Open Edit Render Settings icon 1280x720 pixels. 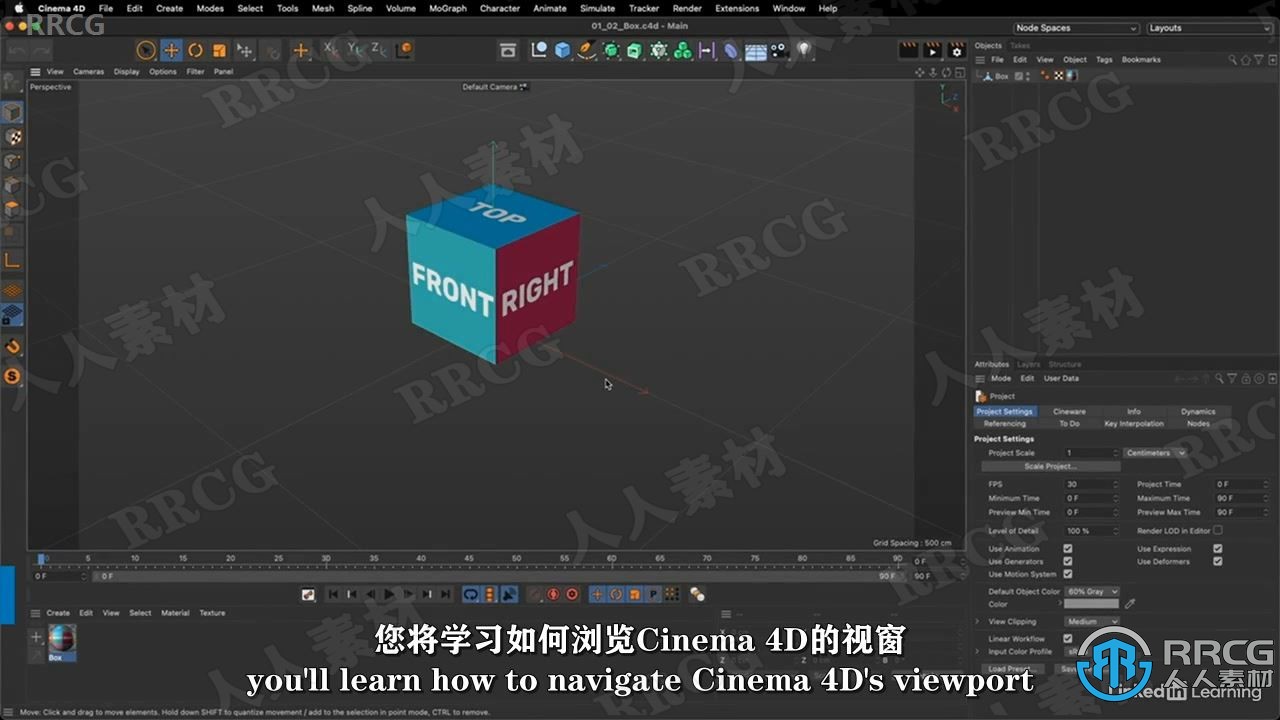957,50
